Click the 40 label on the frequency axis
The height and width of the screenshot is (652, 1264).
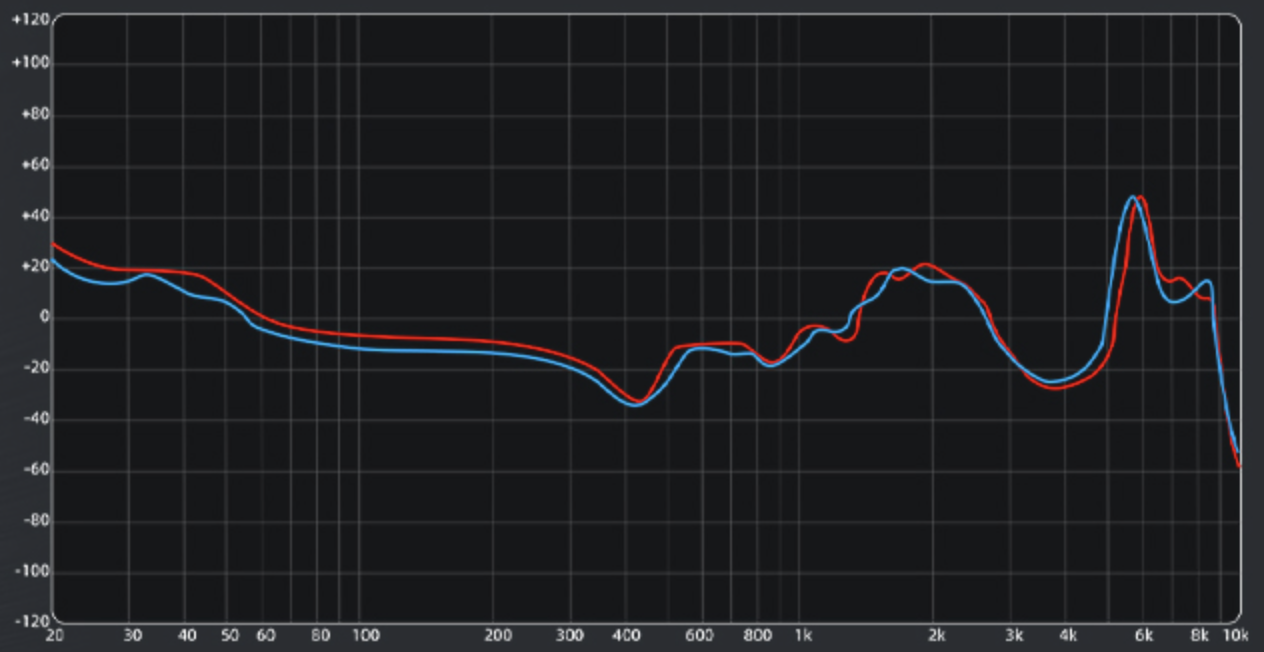point(187,635)
